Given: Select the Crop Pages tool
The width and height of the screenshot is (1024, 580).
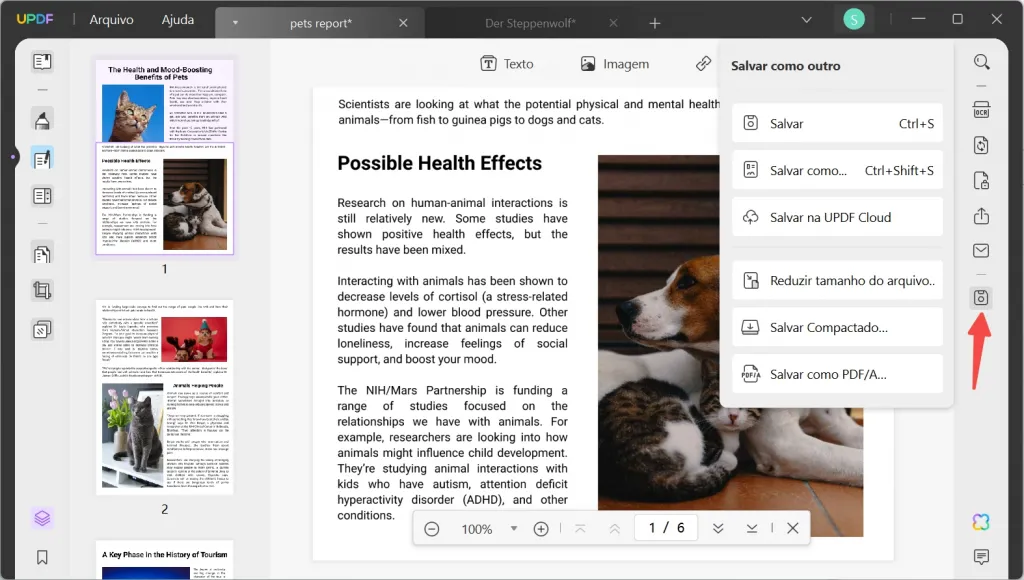Looking at the screenshot, I should pyautogui.click(x=41, y=290).
